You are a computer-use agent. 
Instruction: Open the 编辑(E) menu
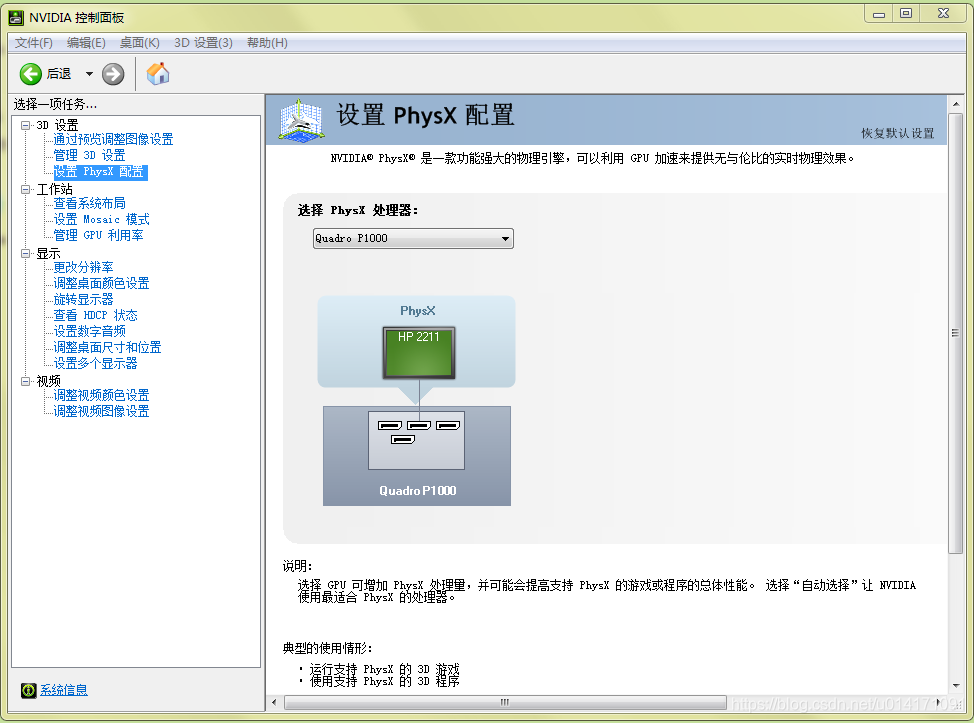86,43
